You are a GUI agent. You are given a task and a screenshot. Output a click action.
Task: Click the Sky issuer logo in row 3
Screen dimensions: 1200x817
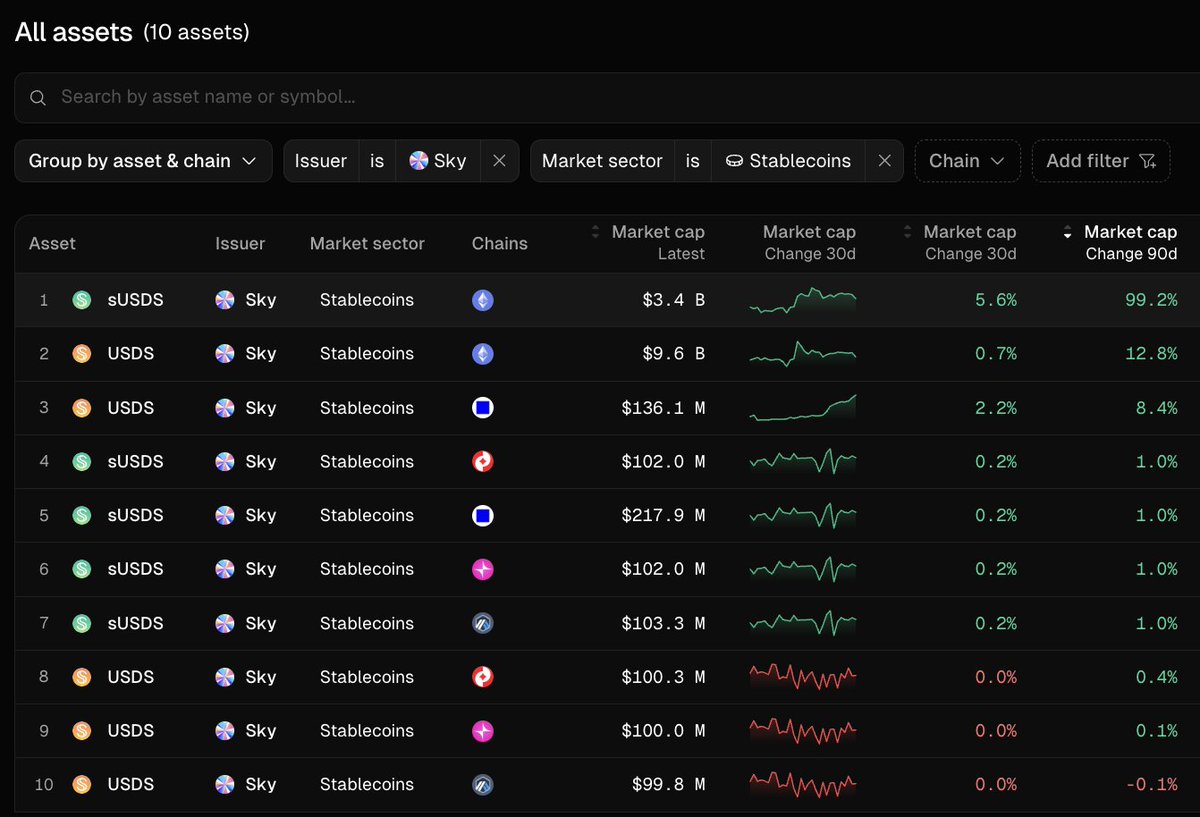(x=225, y=408)
